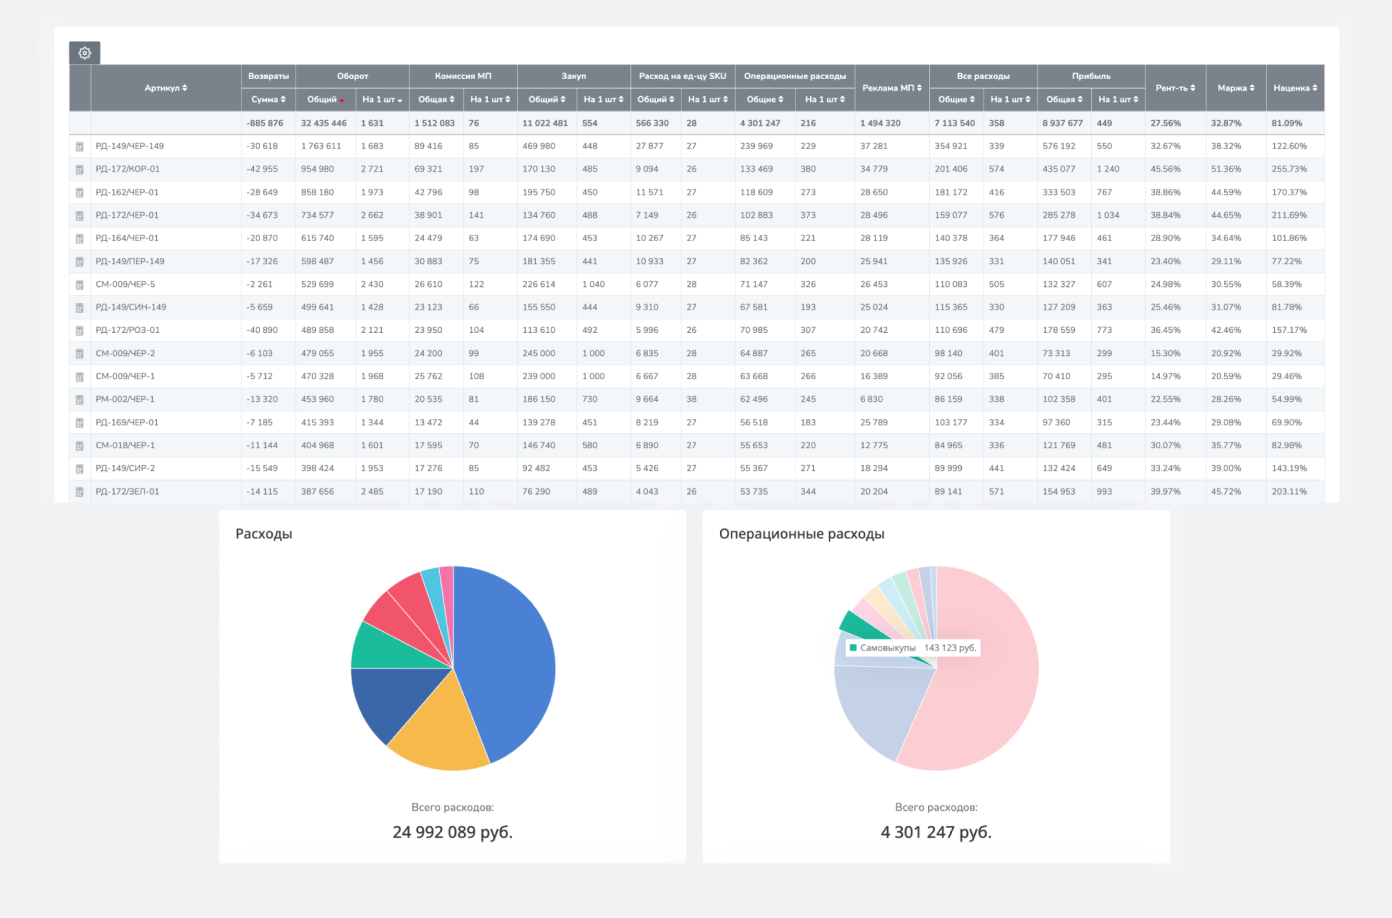Click calculator icon for СМ-018/ЧЕР-1 row

[80, 446]
